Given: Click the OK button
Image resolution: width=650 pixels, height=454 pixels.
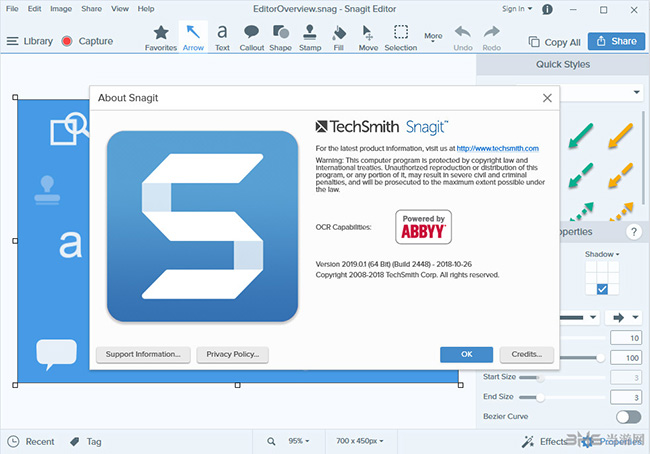Looking at the screenshot, I should [x=466, y=354].
